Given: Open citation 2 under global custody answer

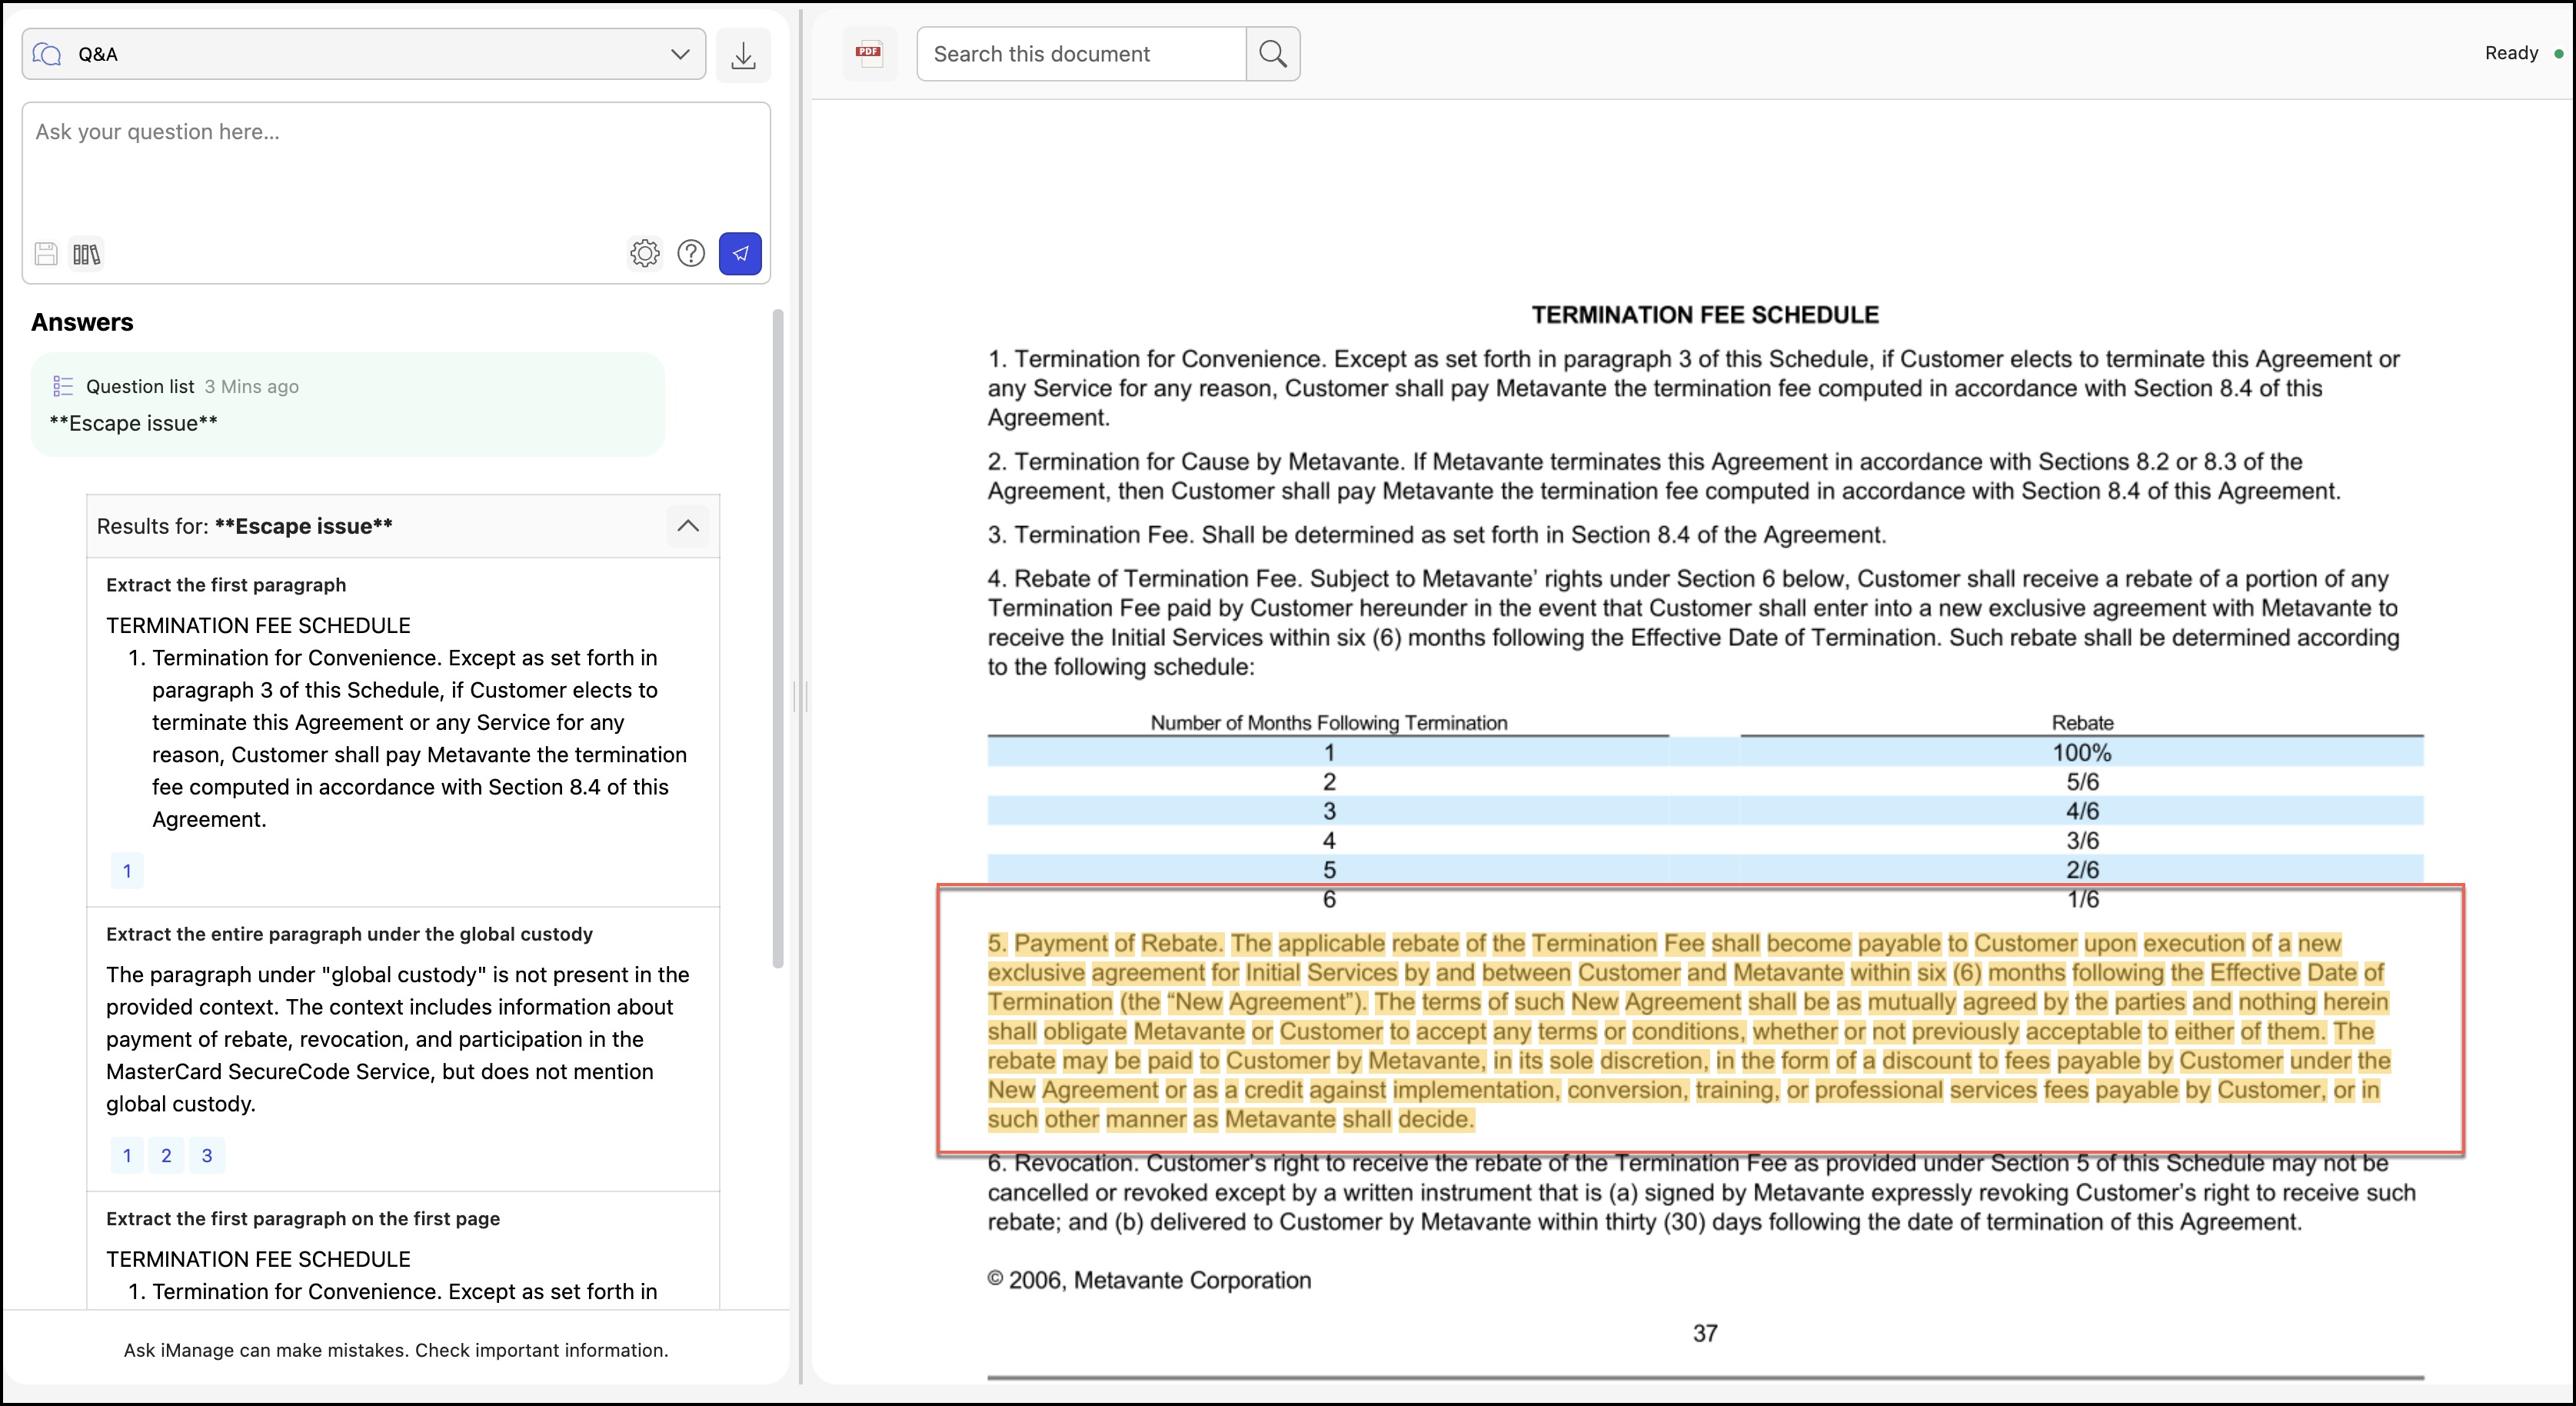Looking at the screenshot, I should 166,1156.
